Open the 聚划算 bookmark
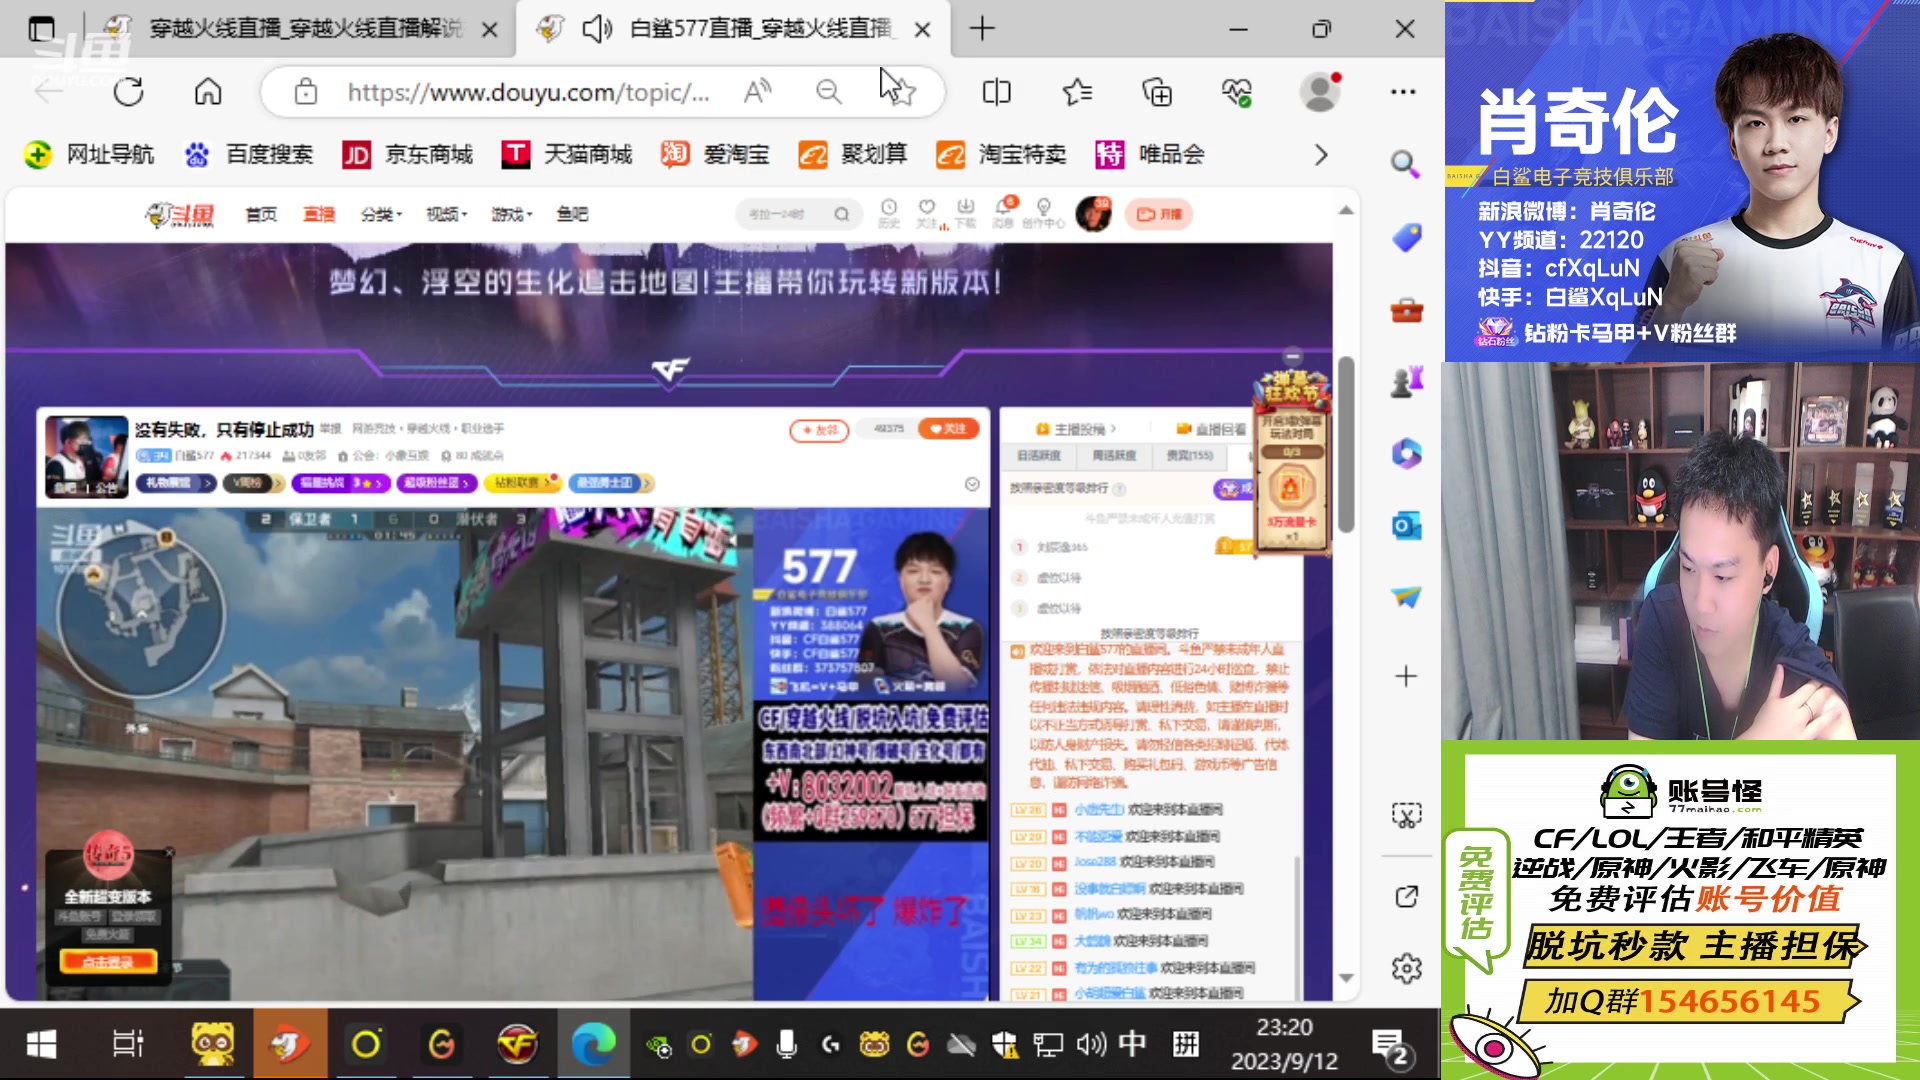 point(853,154)
